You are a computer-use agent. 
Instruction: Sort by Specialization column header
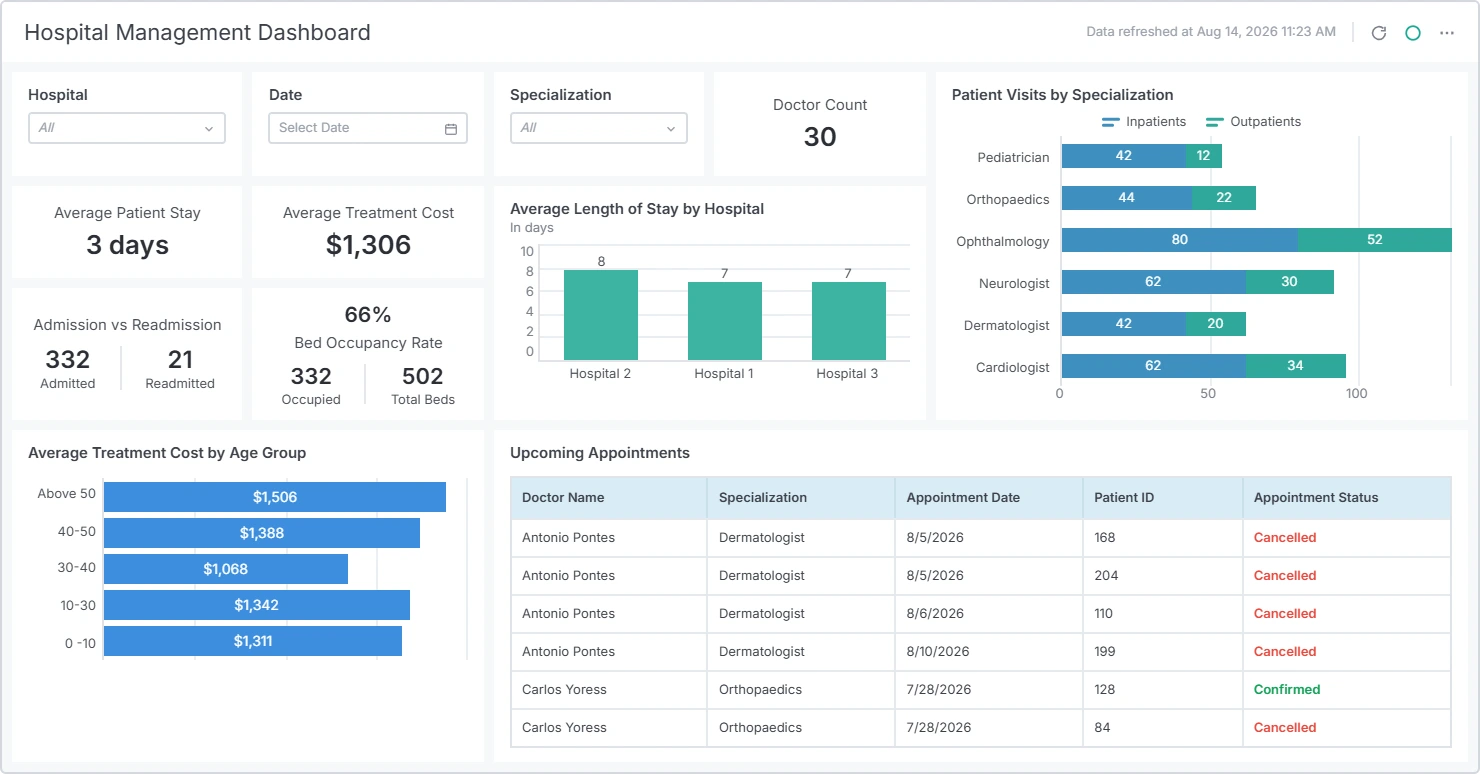pos(801,498)
